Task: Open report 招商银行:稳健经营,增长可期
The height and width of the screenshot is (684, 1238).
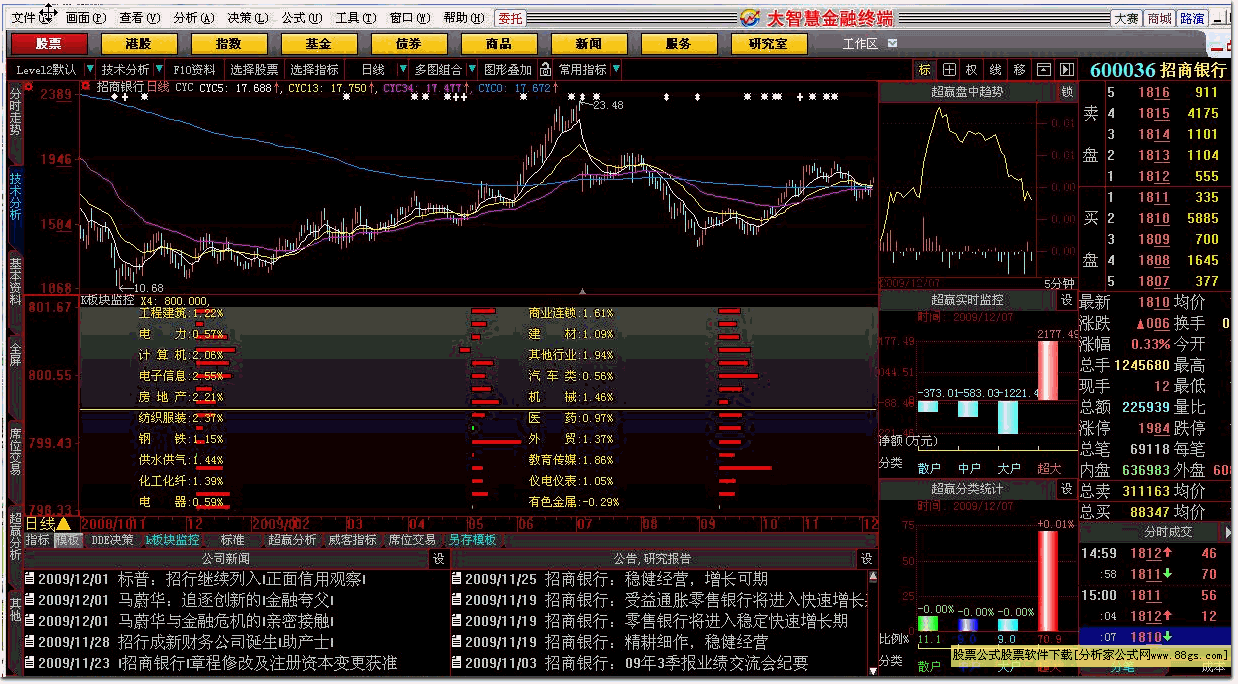Action: (656, 578)
